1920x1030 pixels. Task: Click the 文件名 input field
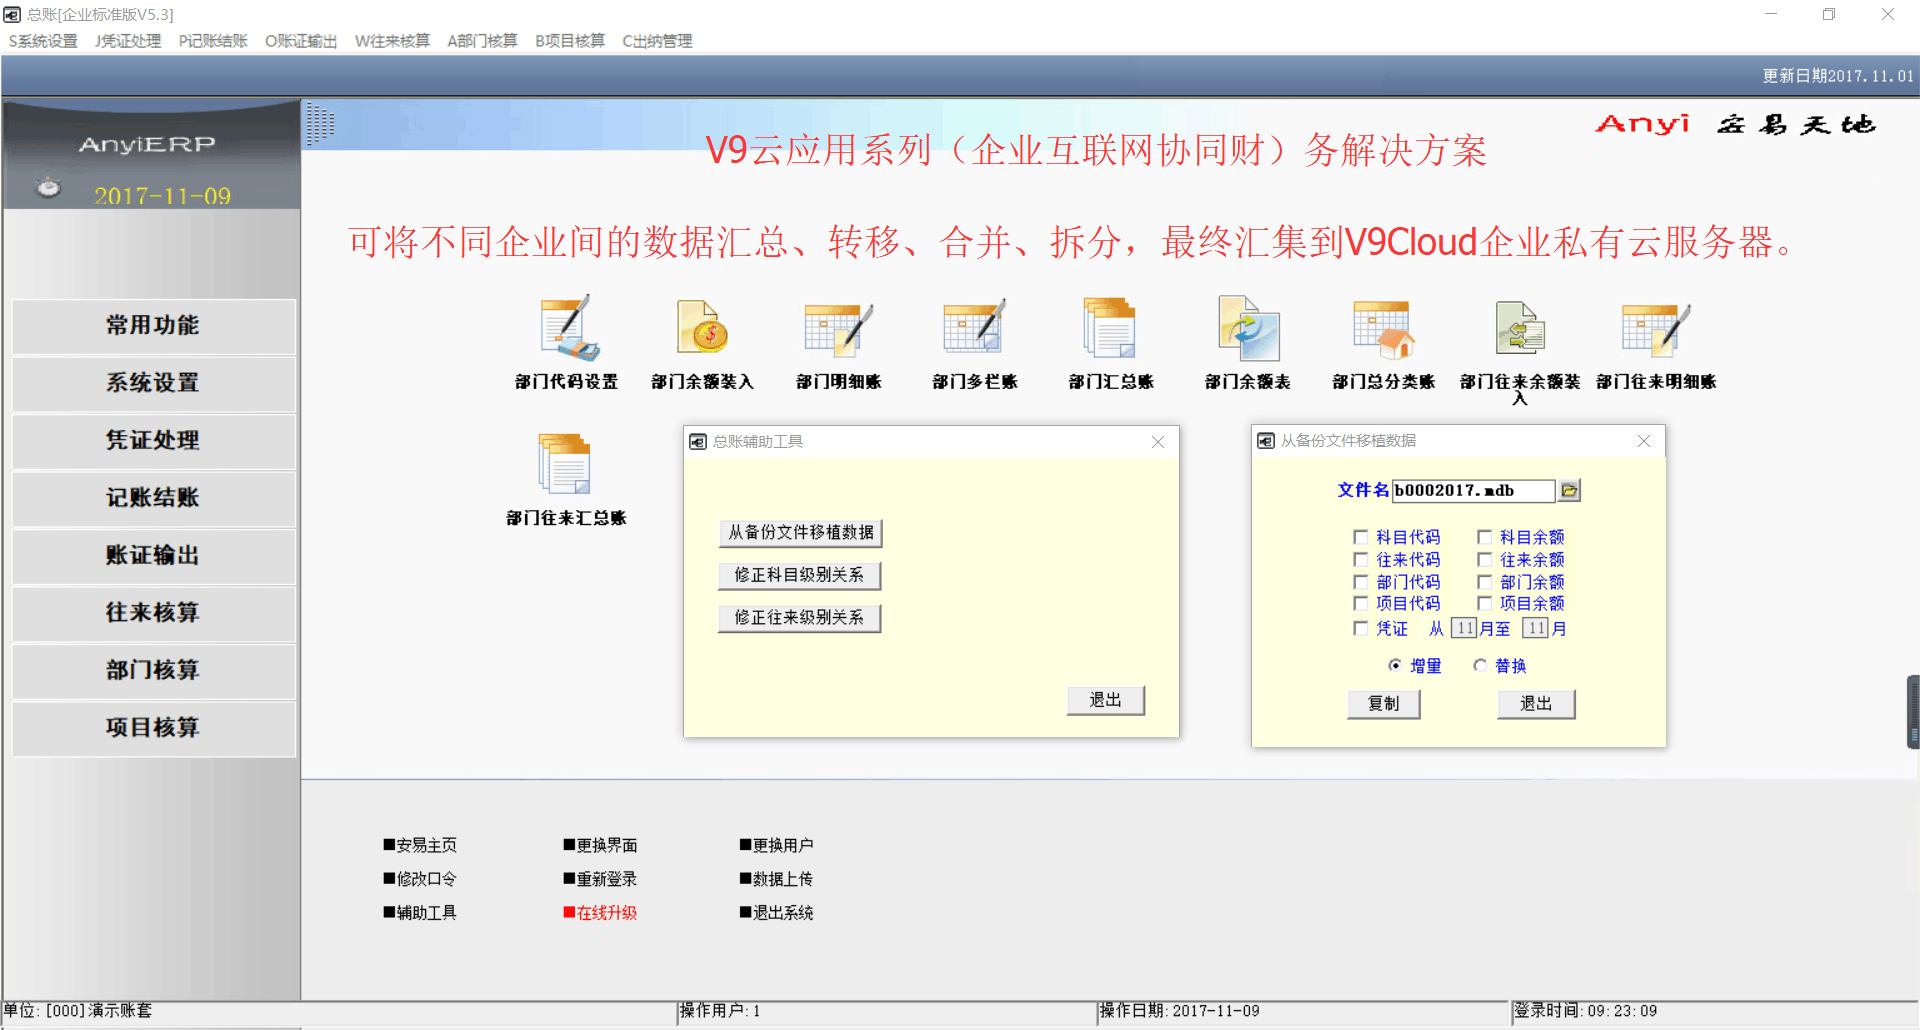tap(1473, 491)
